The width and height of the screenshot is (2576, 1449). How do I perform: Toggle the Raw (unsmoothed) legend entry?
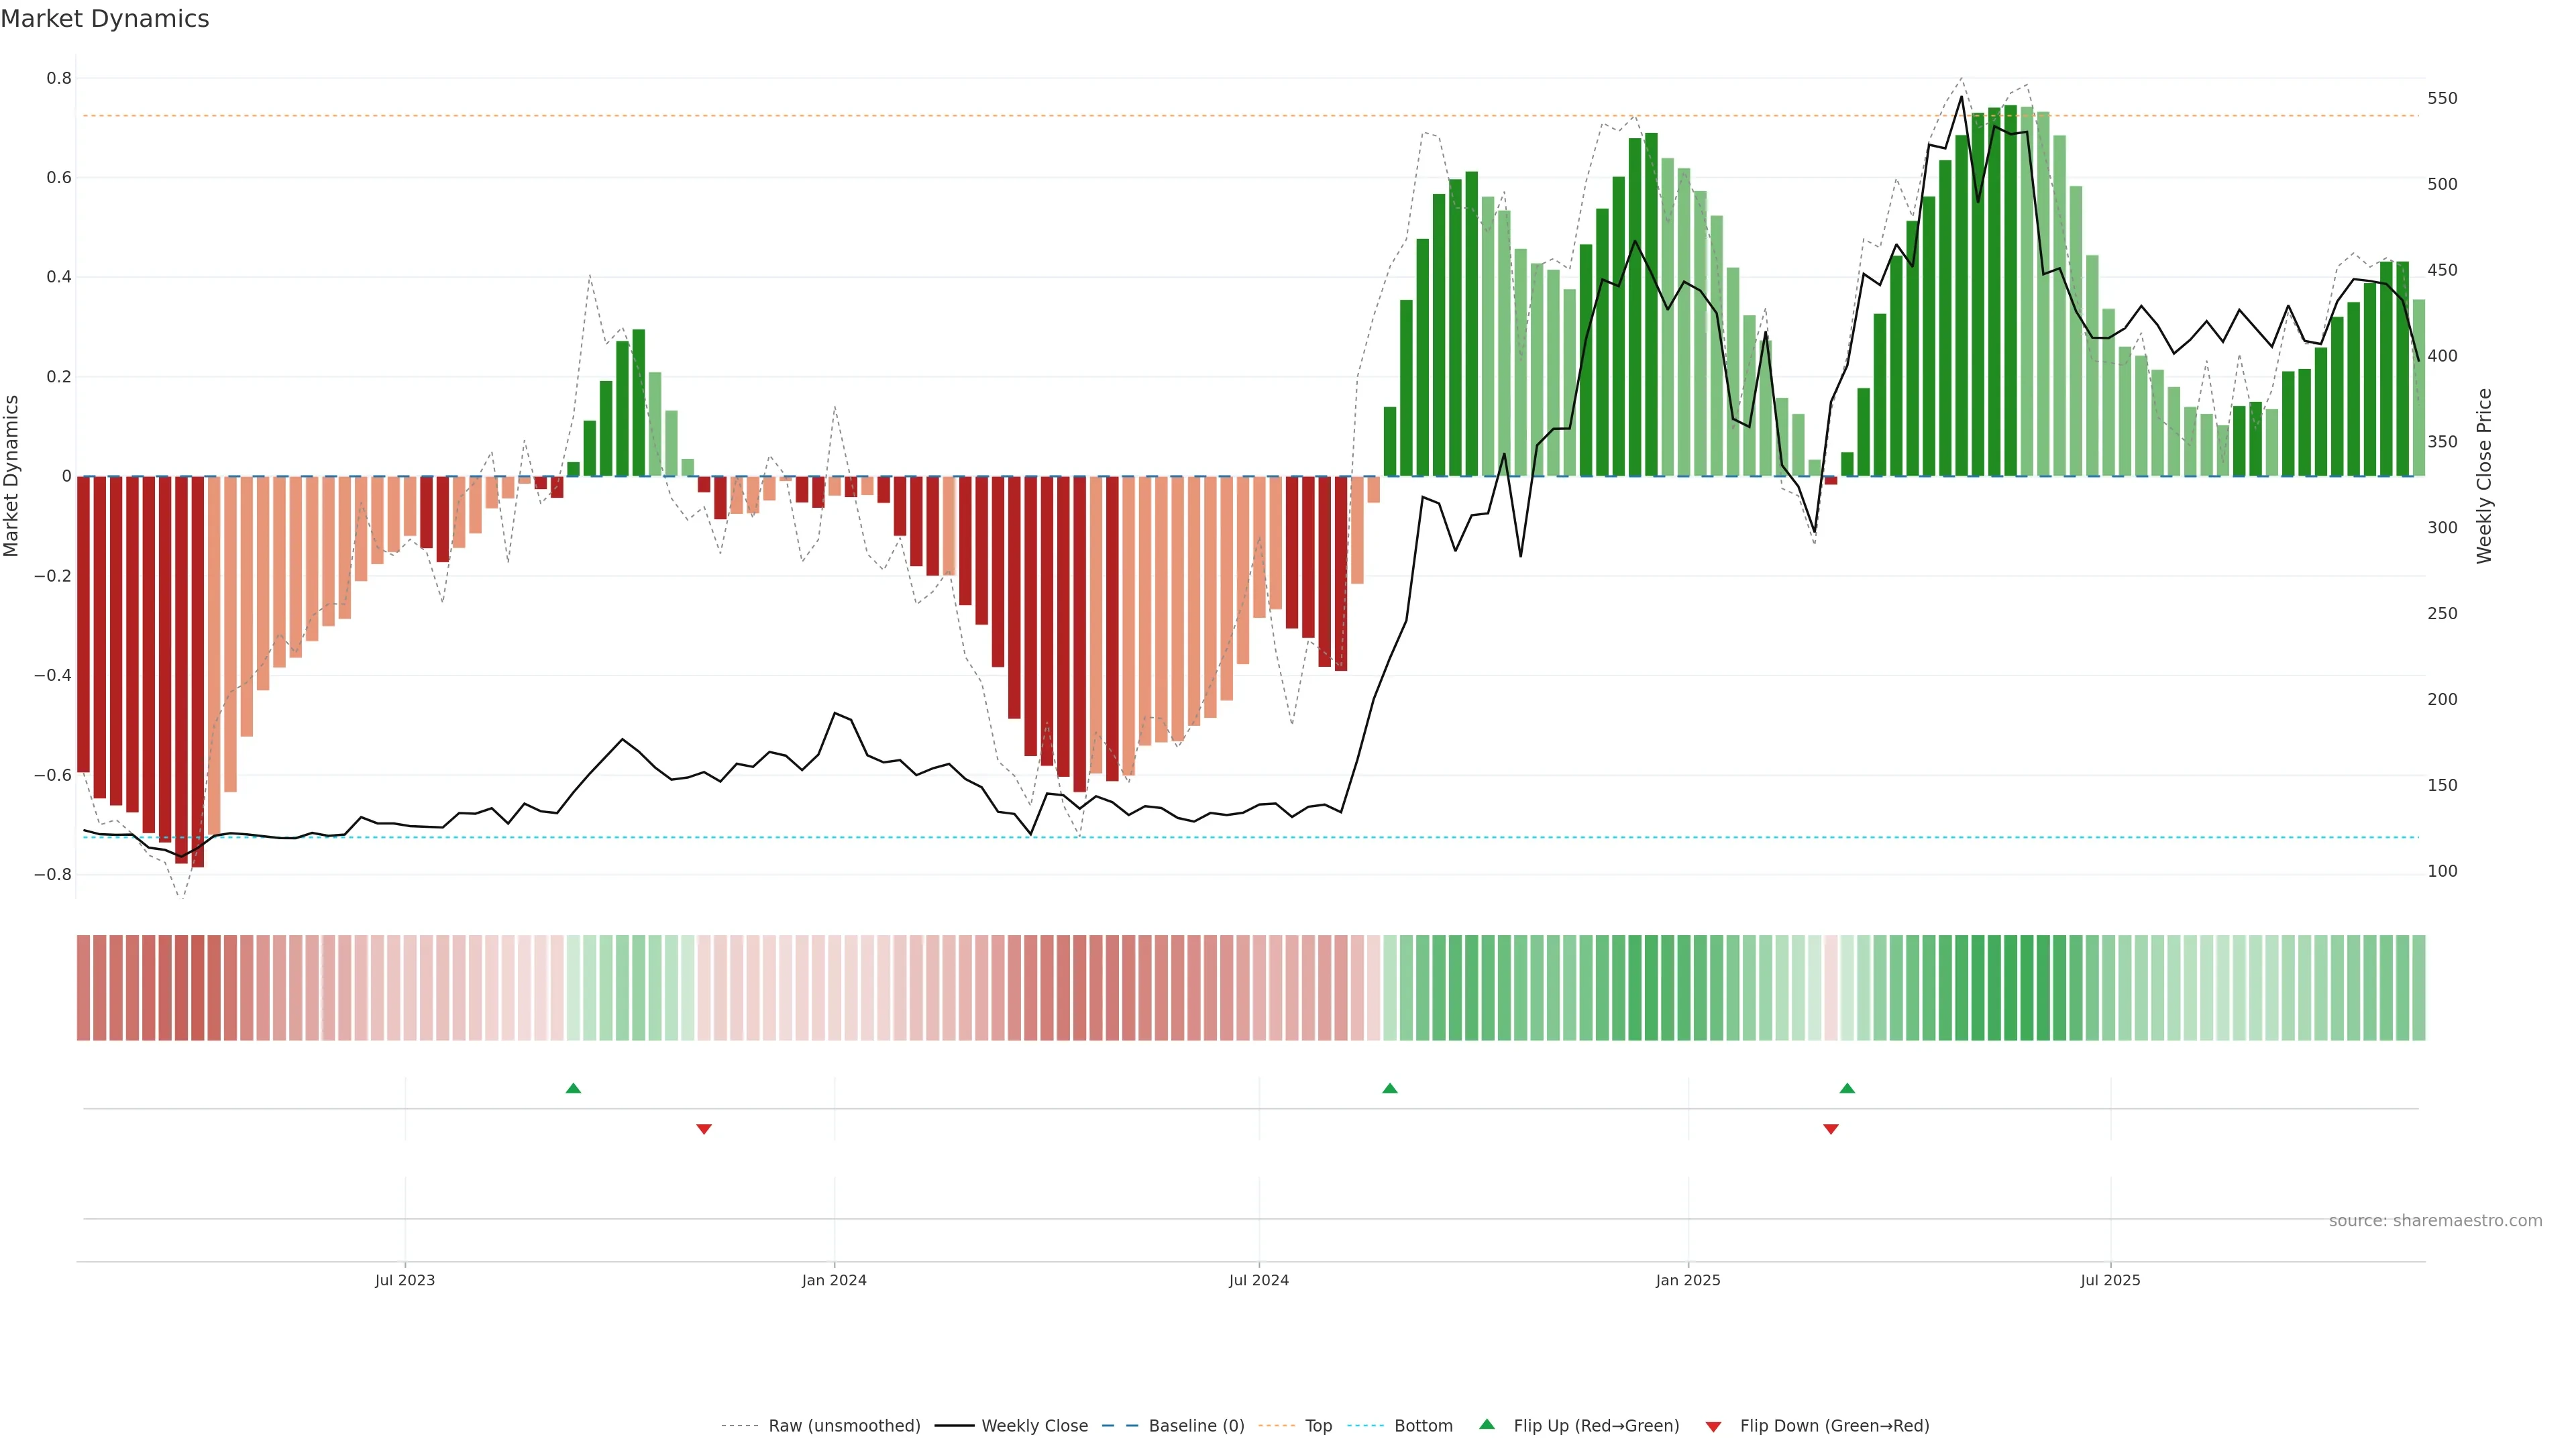tap(844, 1426)
